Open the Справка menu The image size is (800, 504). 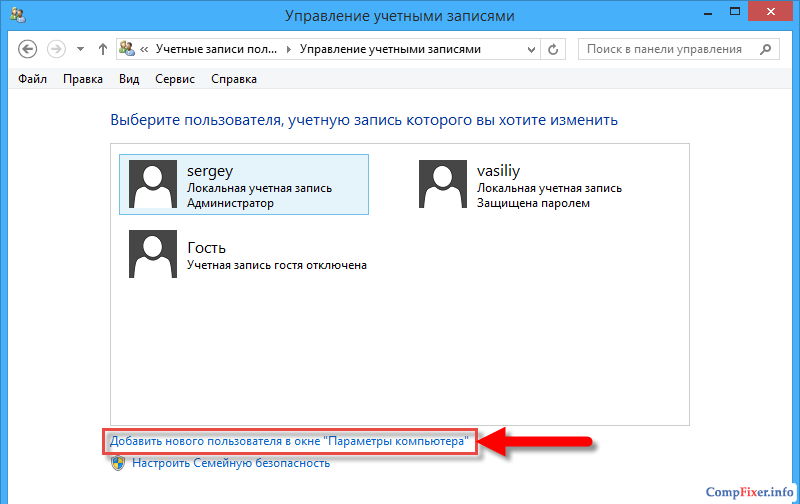(x=234, y=79)
